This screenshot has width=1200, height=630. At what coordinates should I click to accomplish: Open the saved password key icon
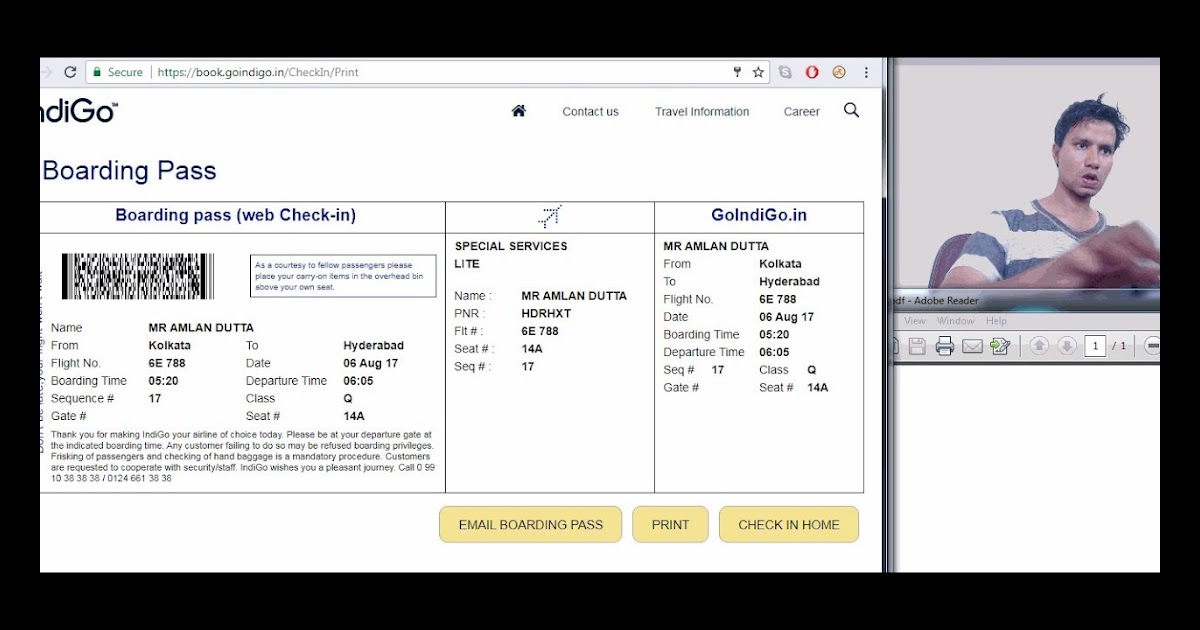point(737,72)
